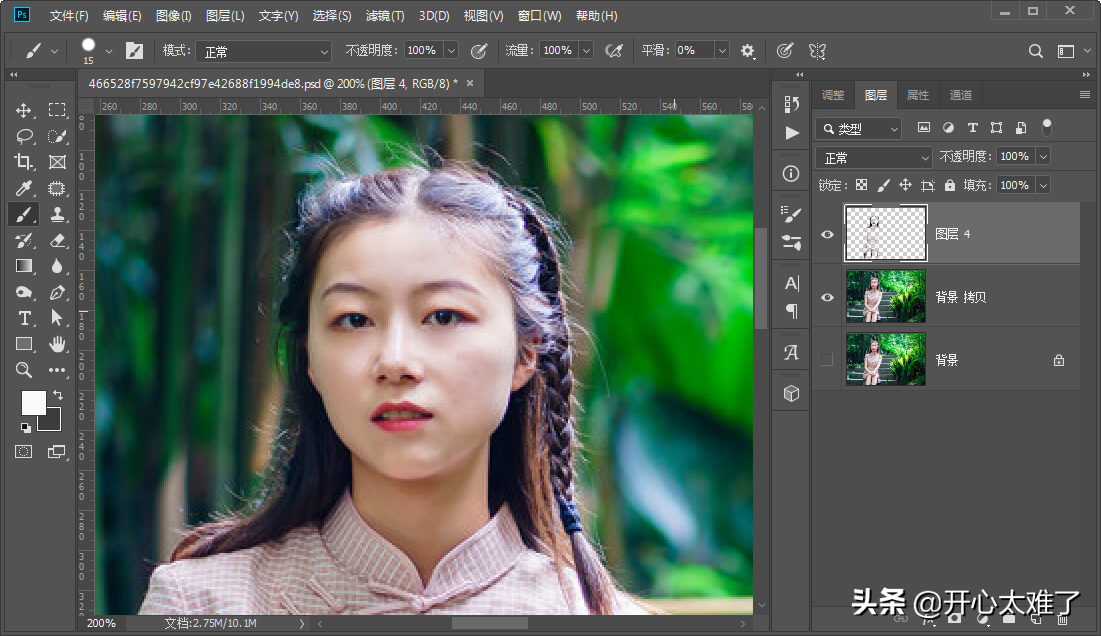
Task: Select the Zoom tool in toolbar
Action: click(24, 370)
